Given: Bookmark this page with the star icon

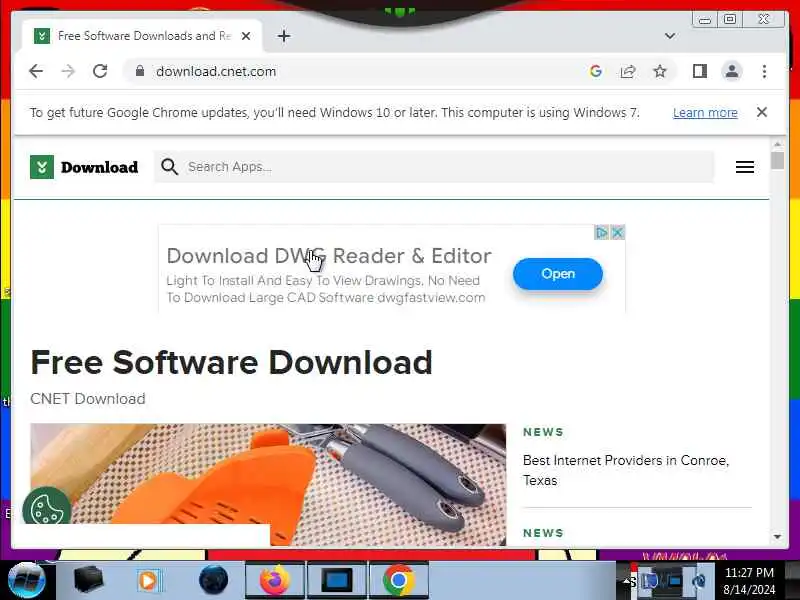Looking at the screenshot, I should [660, 71].
